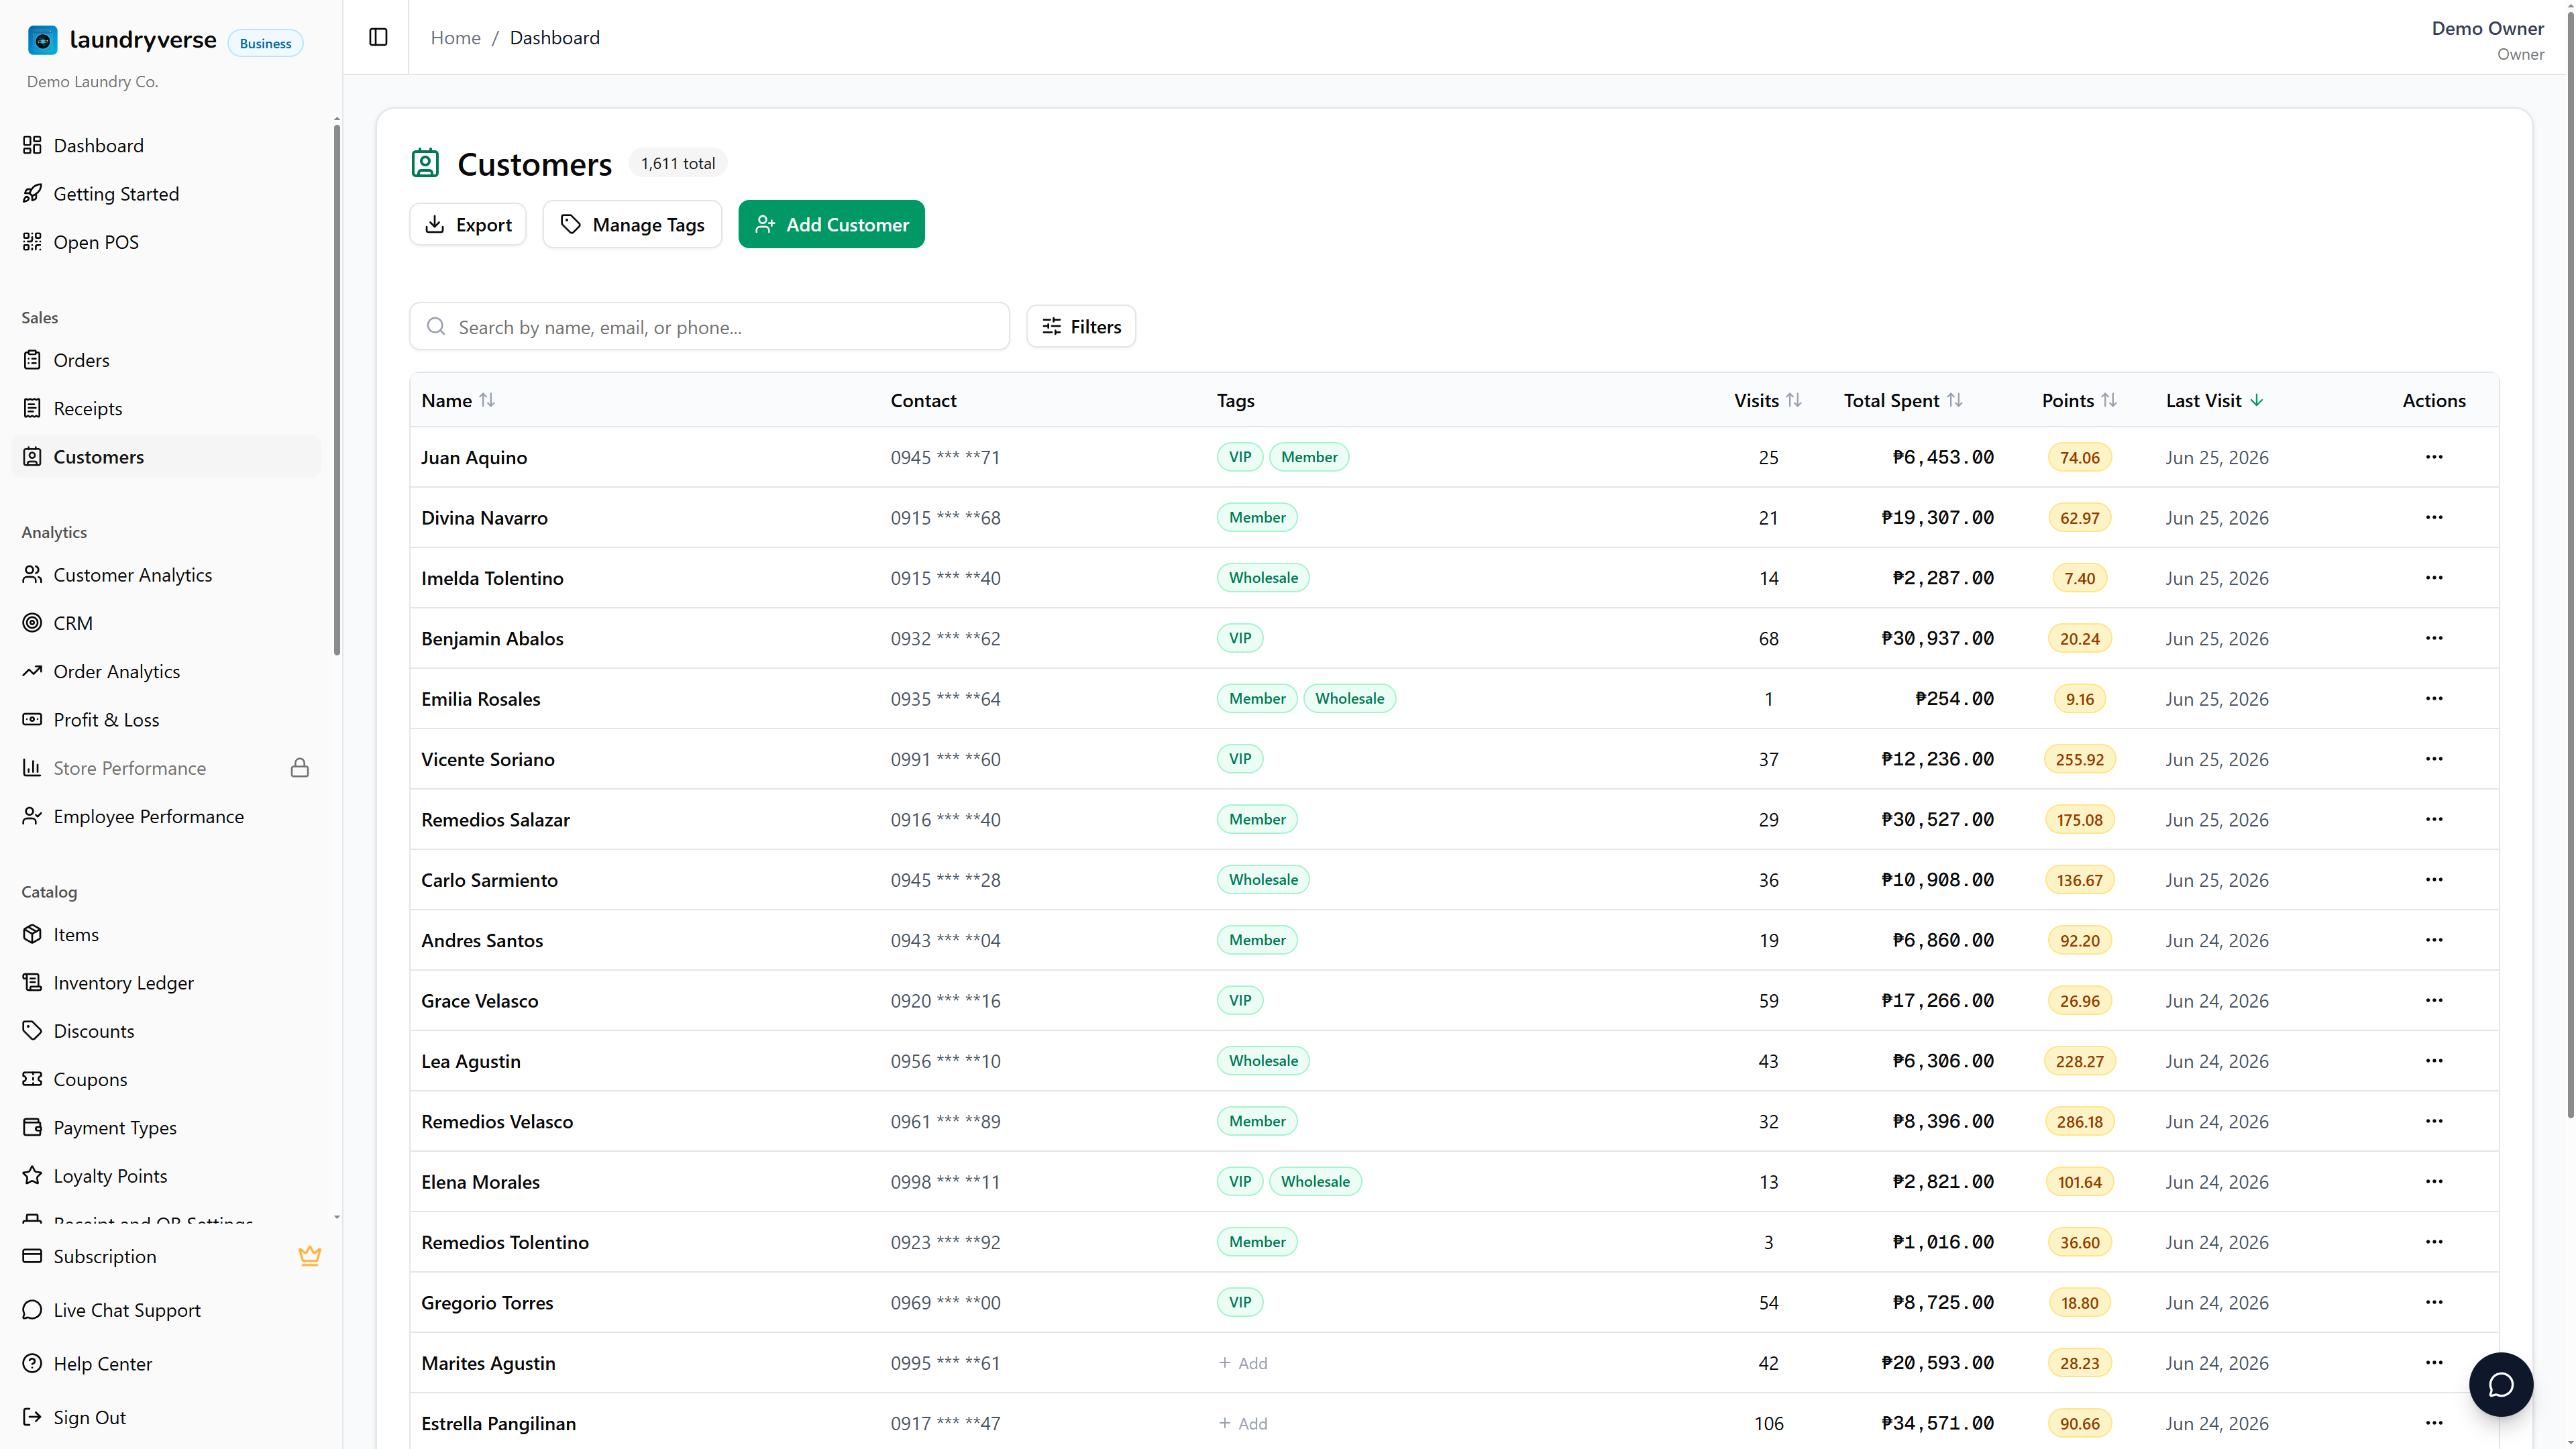The width and height of the screenshot is (2576, 1449).
Task: Go to Receipts in sidebar
Action: [166, 408]
